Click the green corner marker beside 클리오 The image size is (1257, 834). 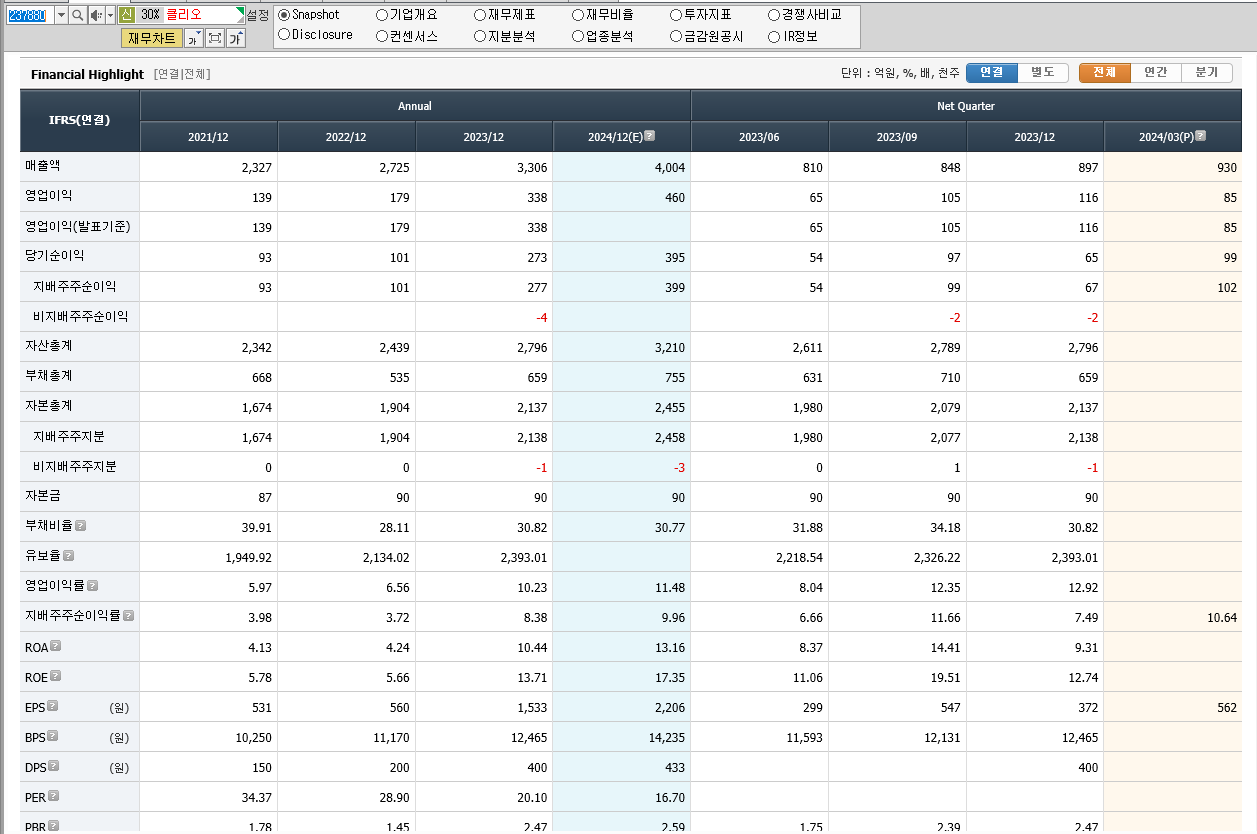(x=240, y=9)
